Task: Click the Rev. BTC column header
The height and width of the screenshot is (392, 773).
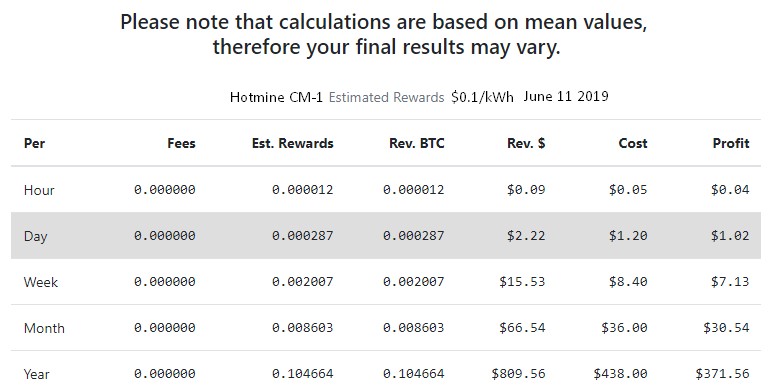Action: click(x=417, y=143)
